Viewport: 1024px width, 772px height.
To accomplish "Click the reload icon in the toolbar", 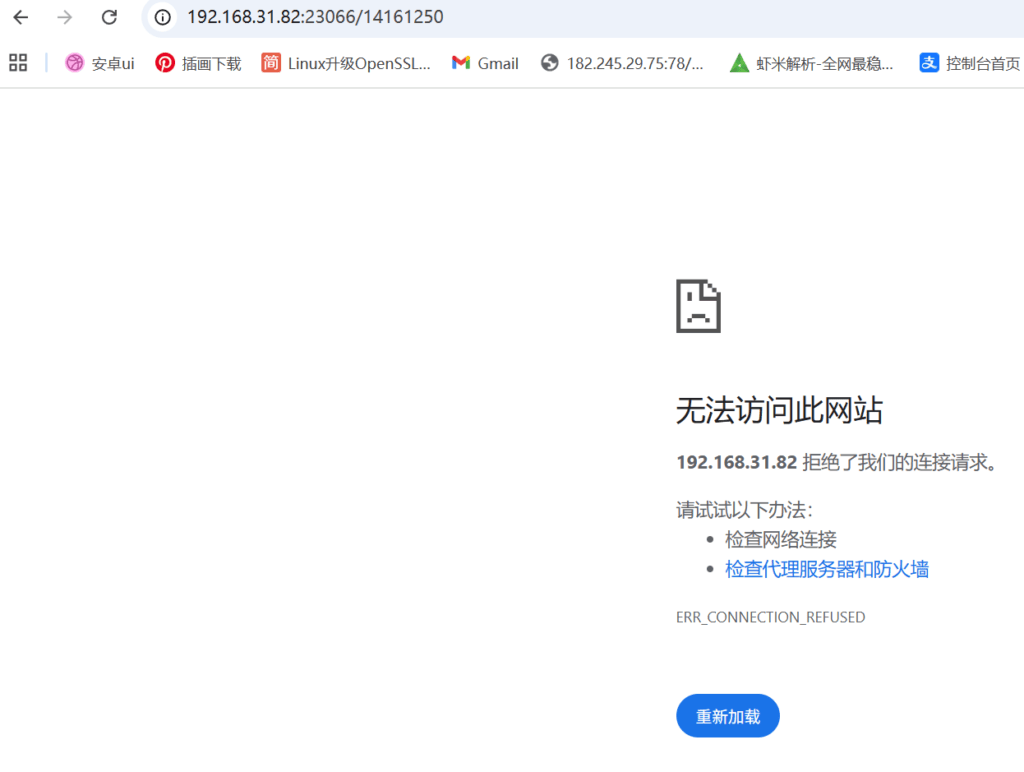I will pyautogui.click(x=109, y=17).
